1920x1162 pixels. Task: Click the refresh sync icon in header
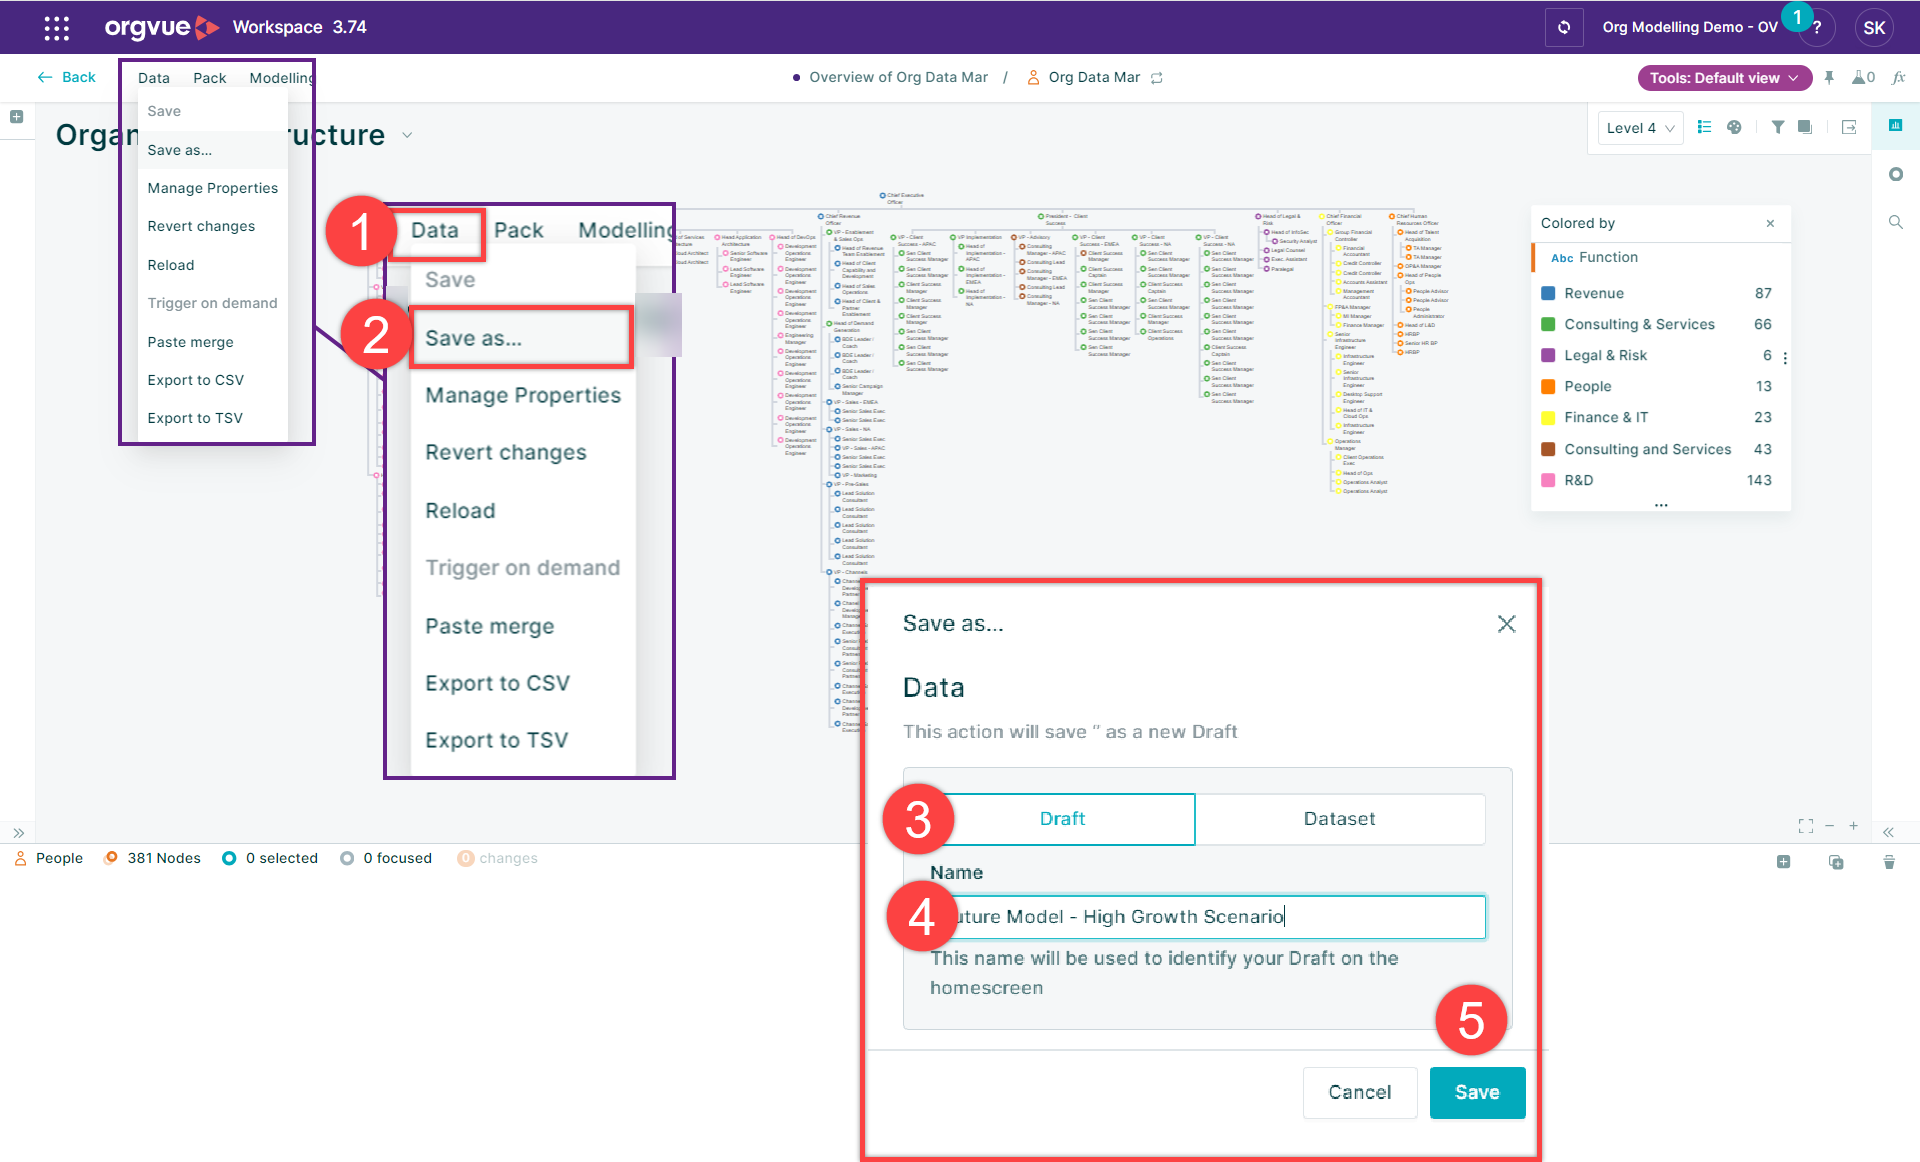coord(1564,27)
